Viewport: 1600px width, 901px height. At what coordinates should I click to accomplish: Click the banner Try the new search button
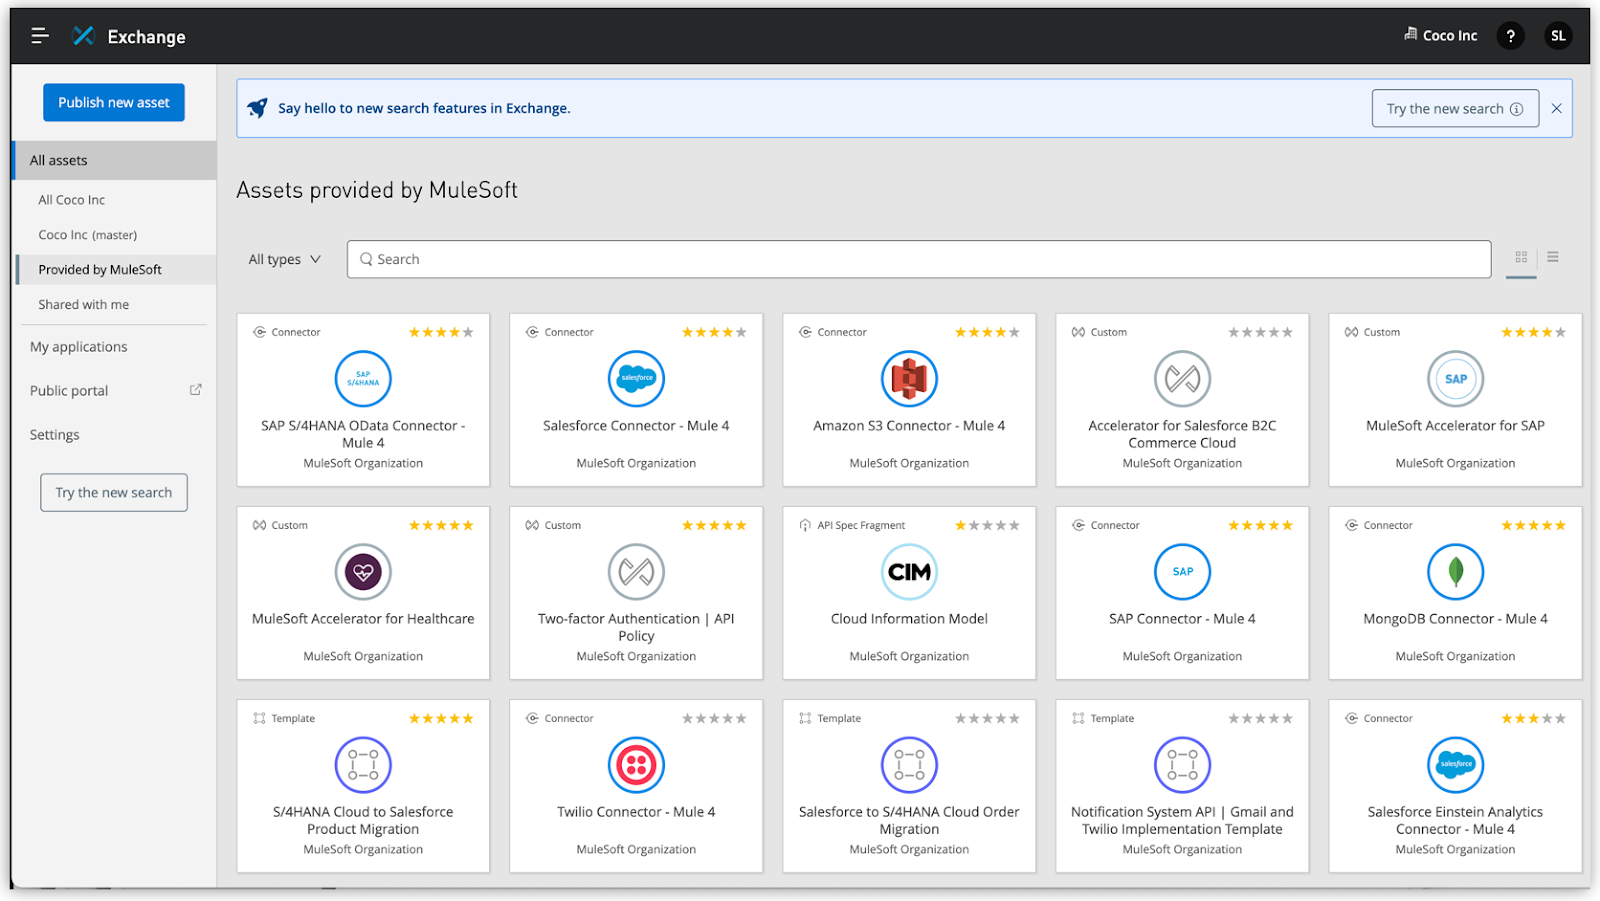pos(1455,109)
